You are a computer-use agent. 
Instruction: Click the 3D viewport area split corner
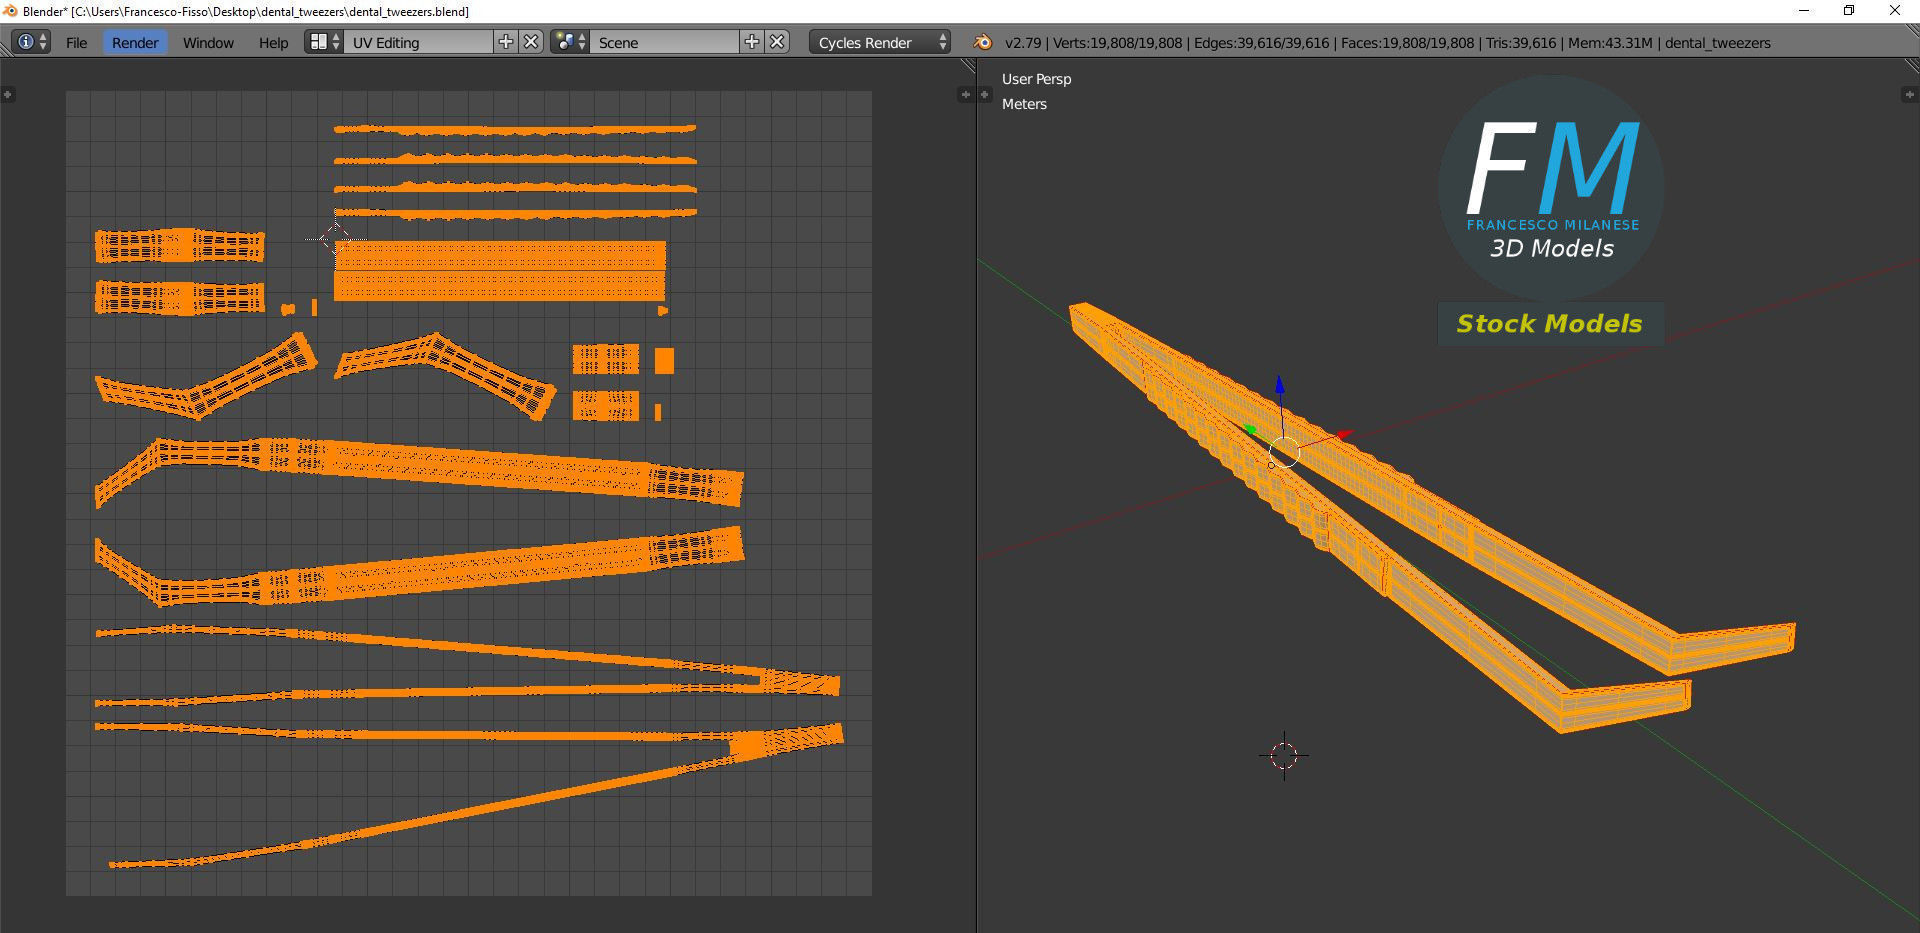click(1911, 65)
